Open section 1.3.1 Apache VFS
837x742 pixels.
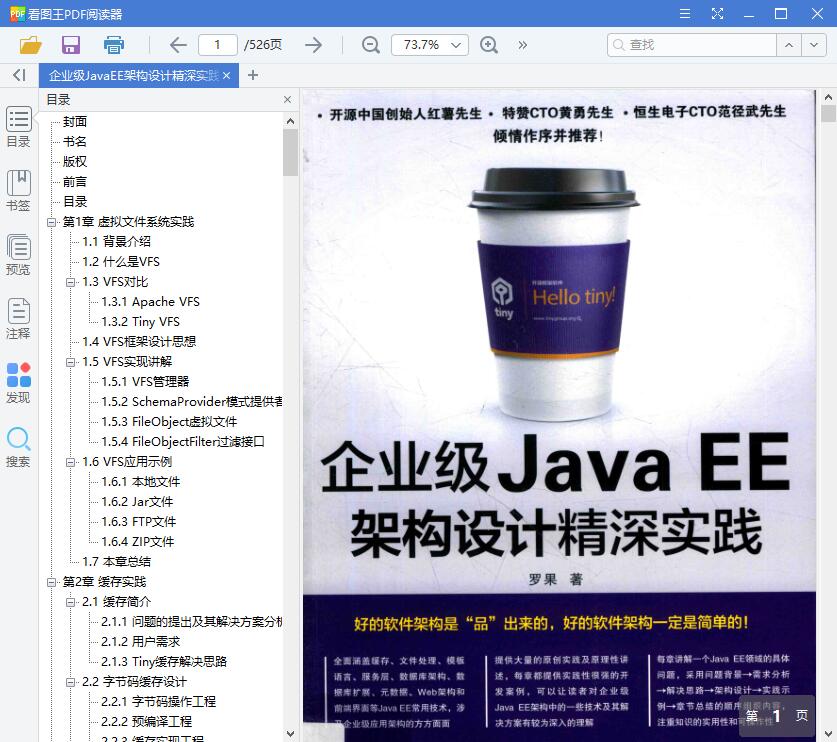click(151, 302)
